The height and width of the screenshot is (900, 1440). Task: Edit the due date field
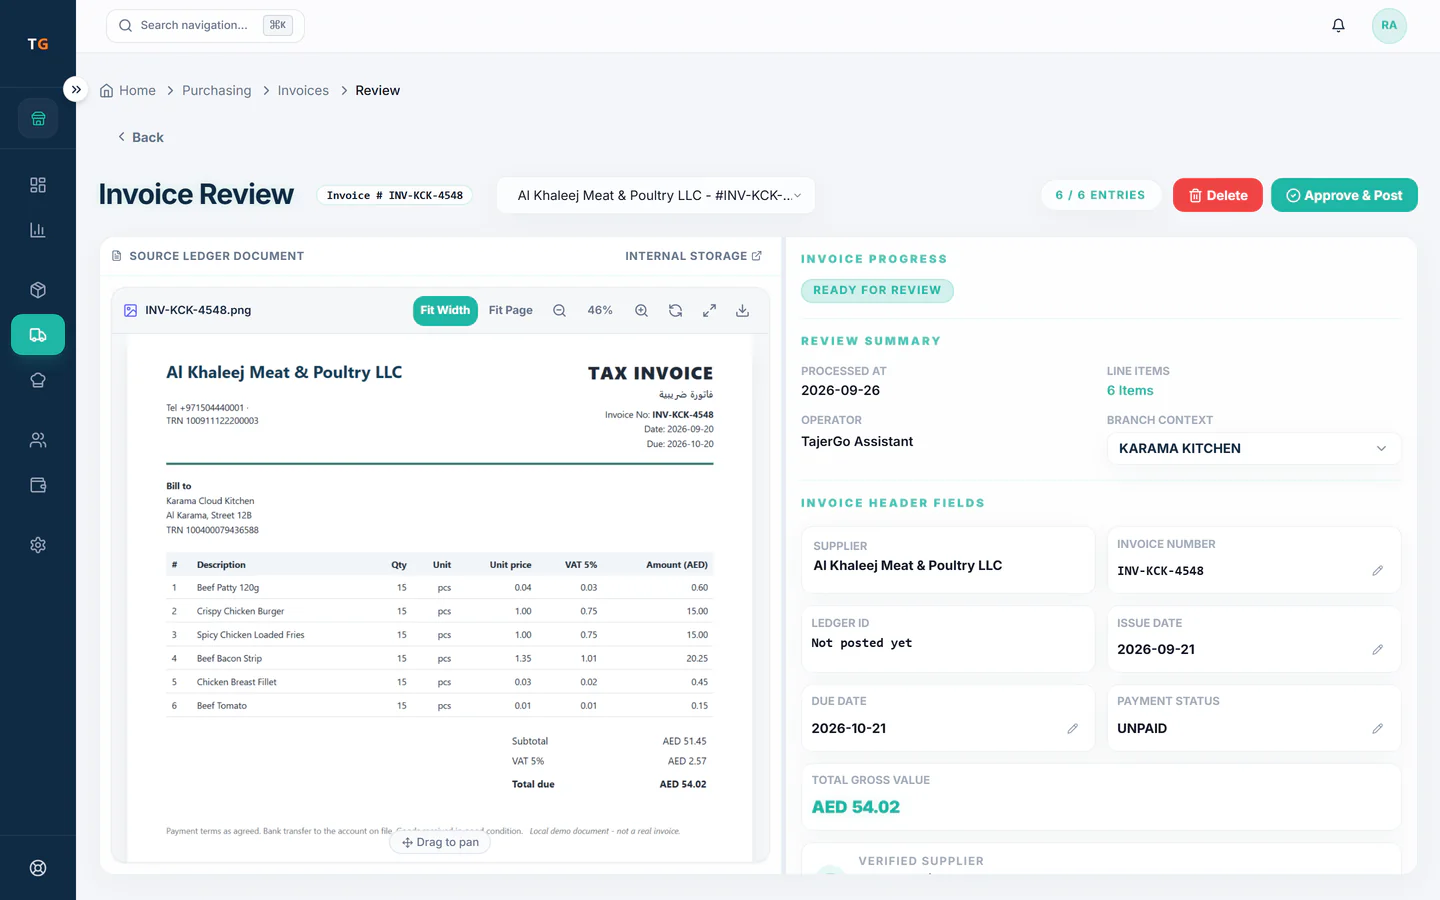1072,729
